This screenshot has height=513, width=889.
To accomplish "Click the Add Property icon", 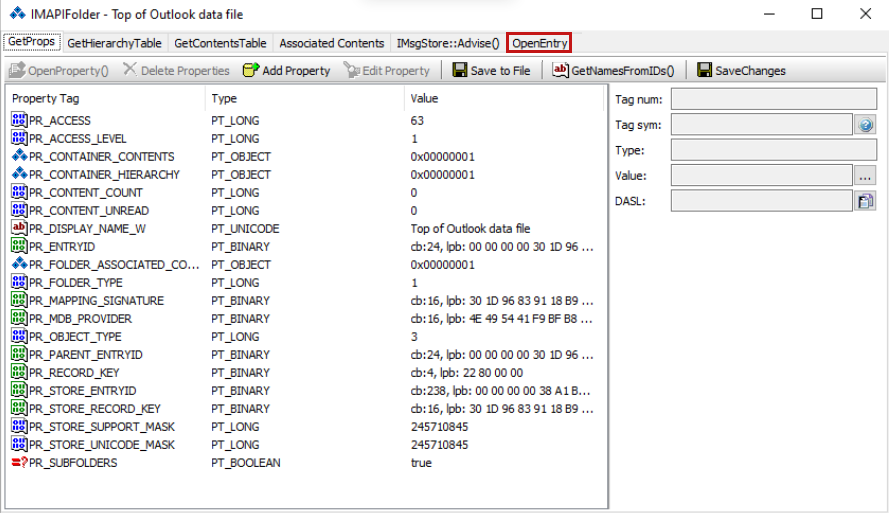I will [251, 70].
